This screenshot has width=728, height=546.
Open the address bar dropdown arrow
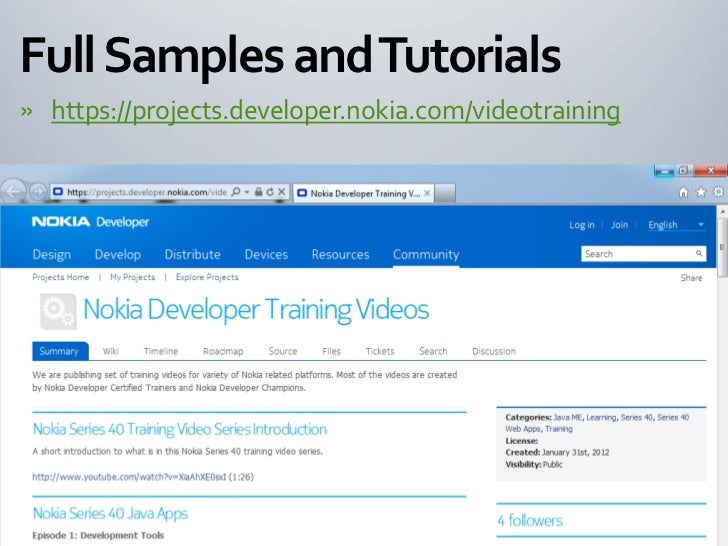(x=247, y=192)
